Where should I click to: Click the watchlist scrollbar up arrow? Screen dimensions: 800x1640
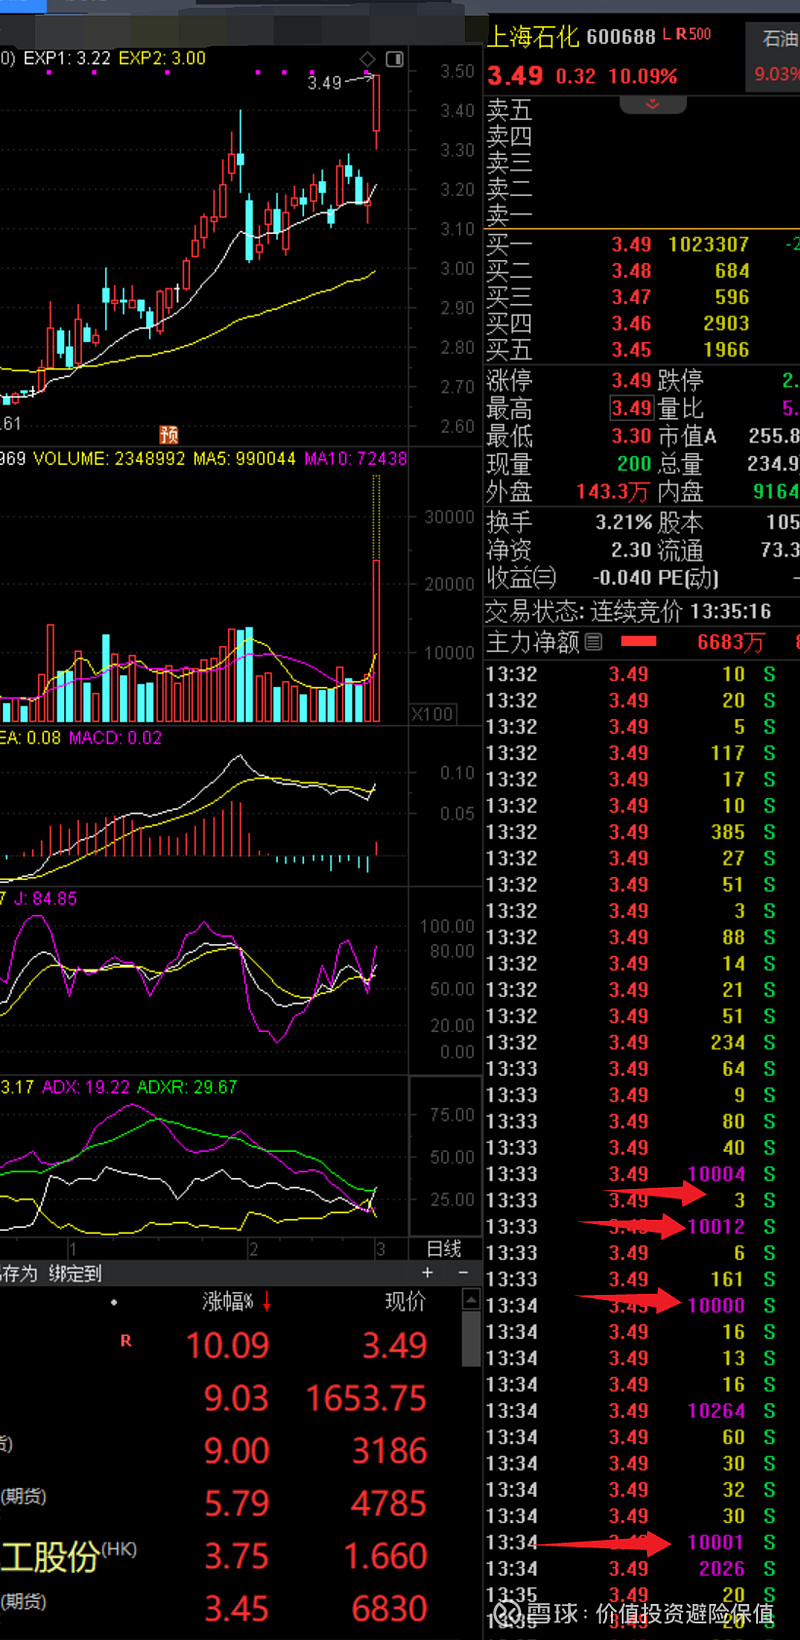pyautogui.click(x=471, y=1298)
